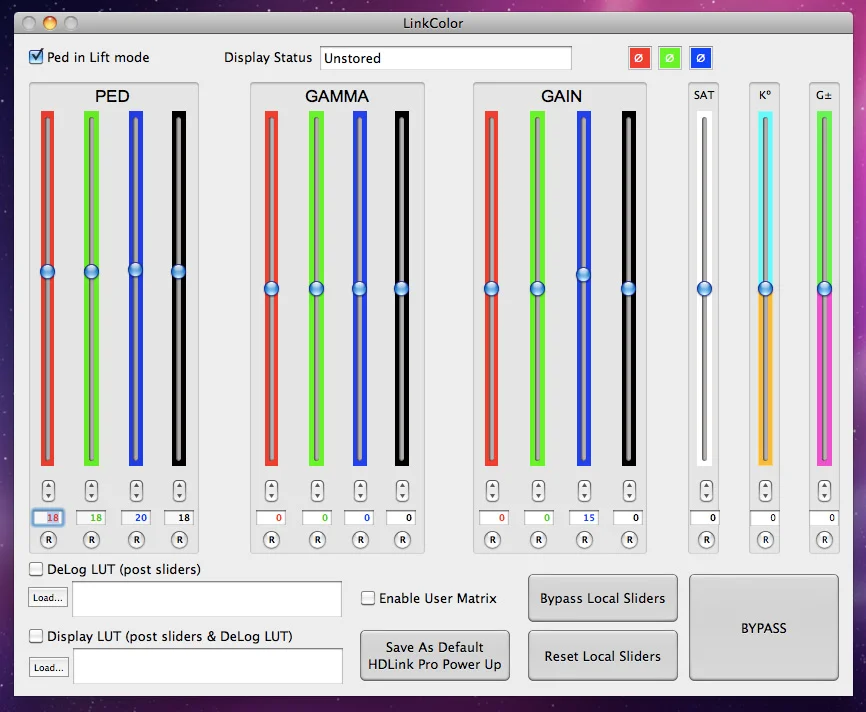Enable the DeLog LUT checkbox
The image size is (866, 712).
[x=36, y=569]
